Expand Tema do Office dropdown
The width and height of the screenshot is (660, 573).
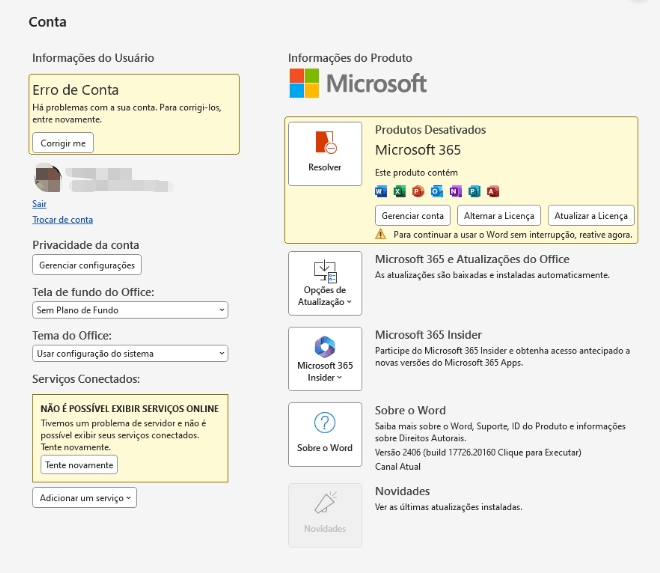130,354
